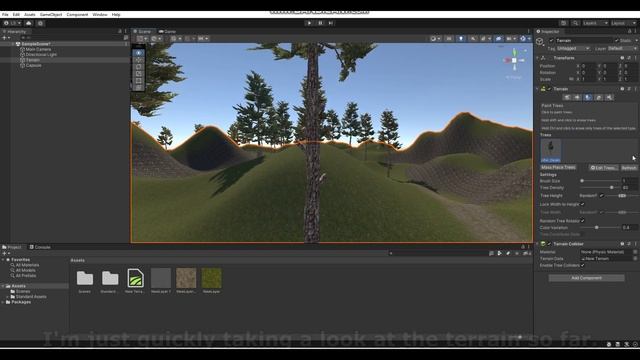Toggle the Static checkbox
The width and height of the screenshot is (640, 360).
point(616,40)
